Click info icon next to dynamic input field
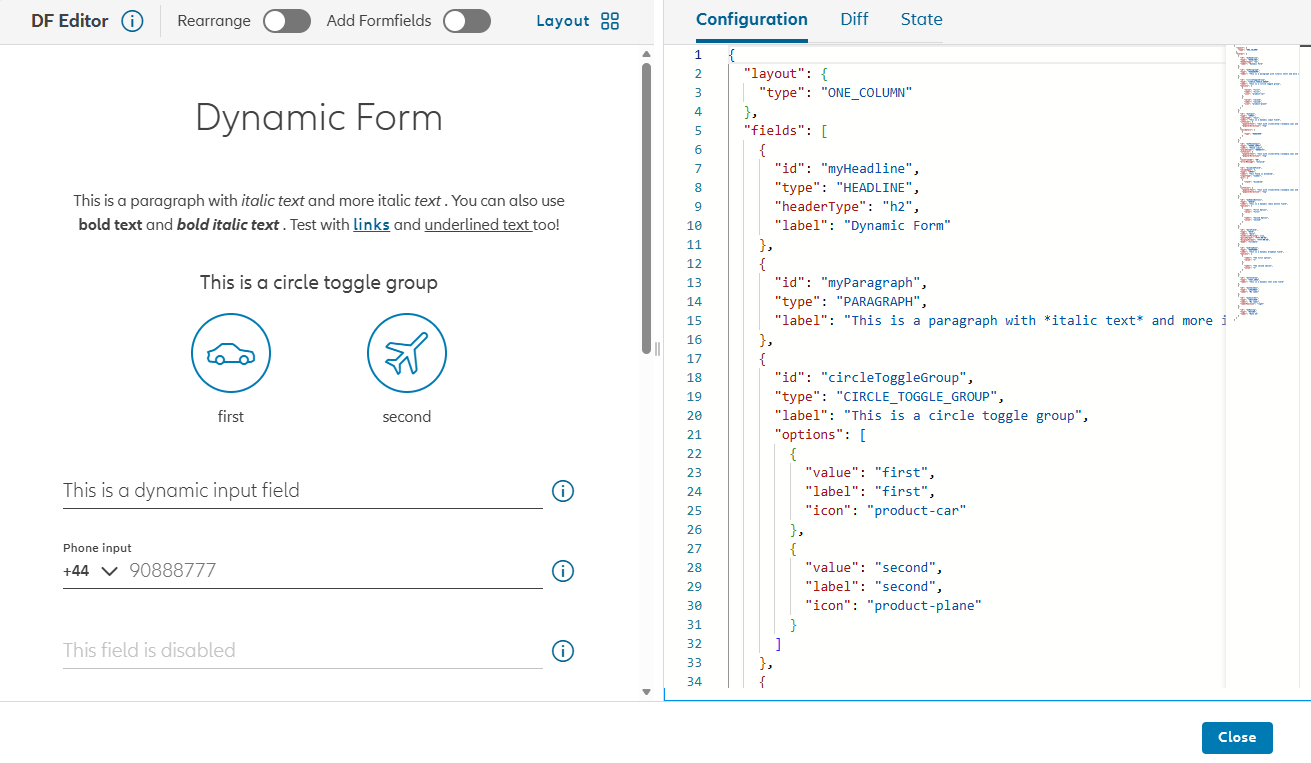Viewport: 1311px width, 763px height. tap(563, 491)
